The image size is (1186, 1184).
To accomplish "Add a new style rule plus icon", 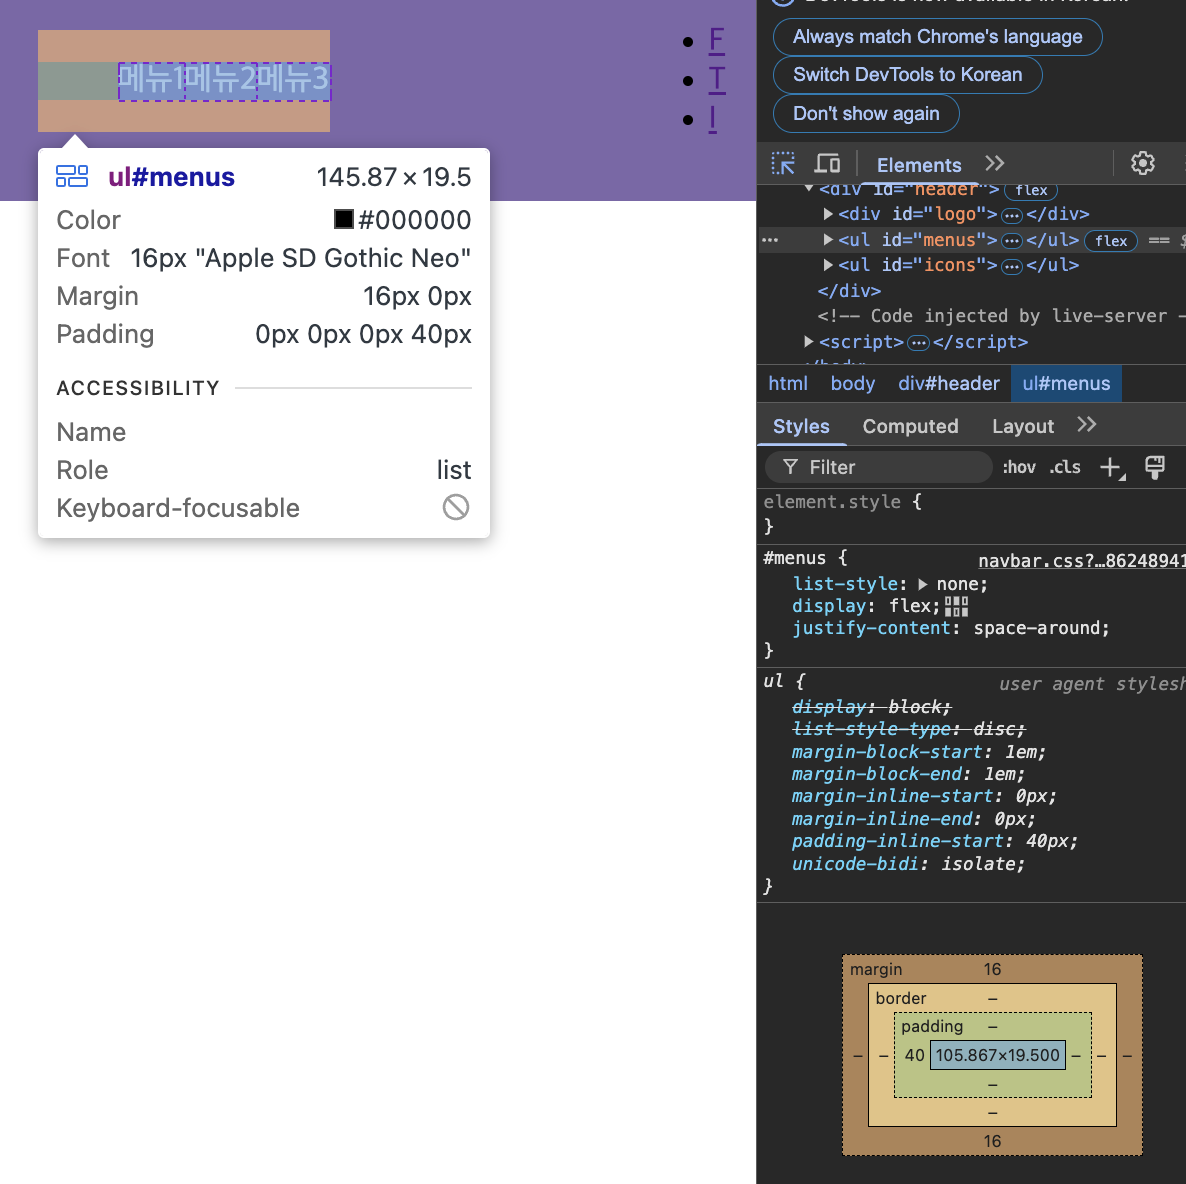I will click(1112, 468).
